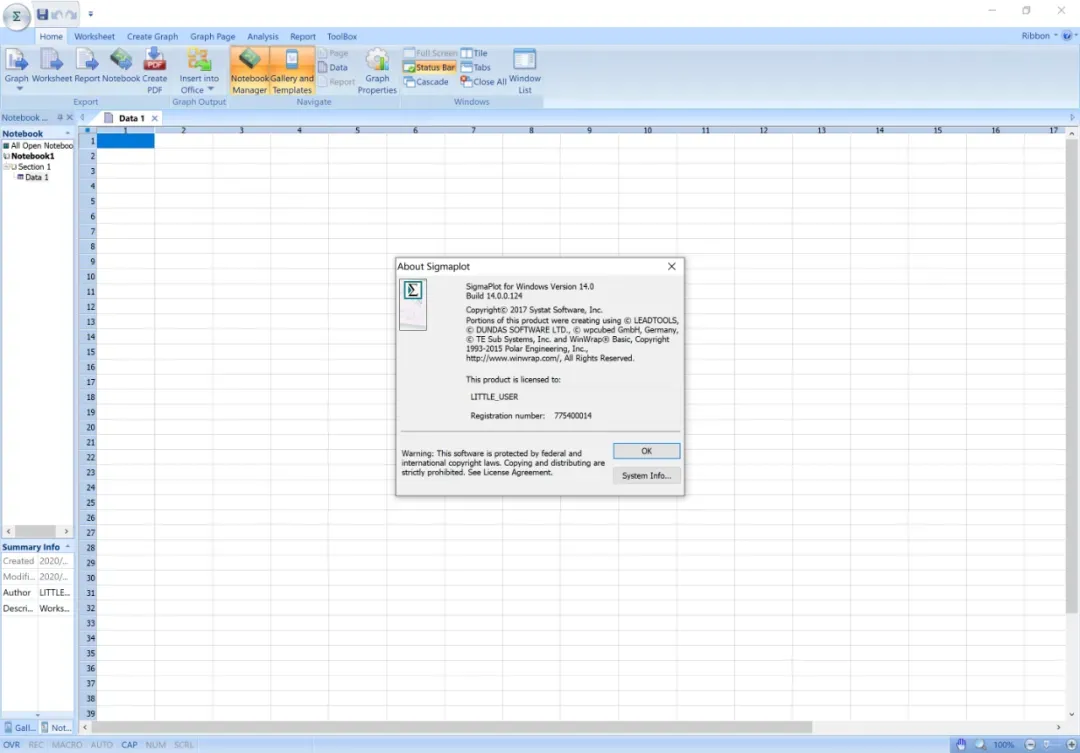Image resolution: width=1080 pixels, height=753 pixels.
Task: Open the Window List
Action: 525,71
